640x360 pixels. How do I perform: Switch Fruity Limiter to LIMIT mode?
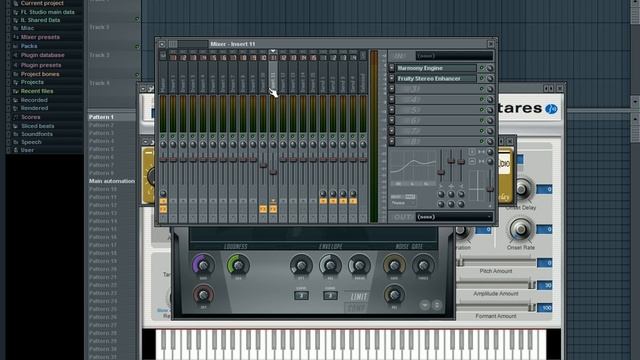(x=359, y=297)
